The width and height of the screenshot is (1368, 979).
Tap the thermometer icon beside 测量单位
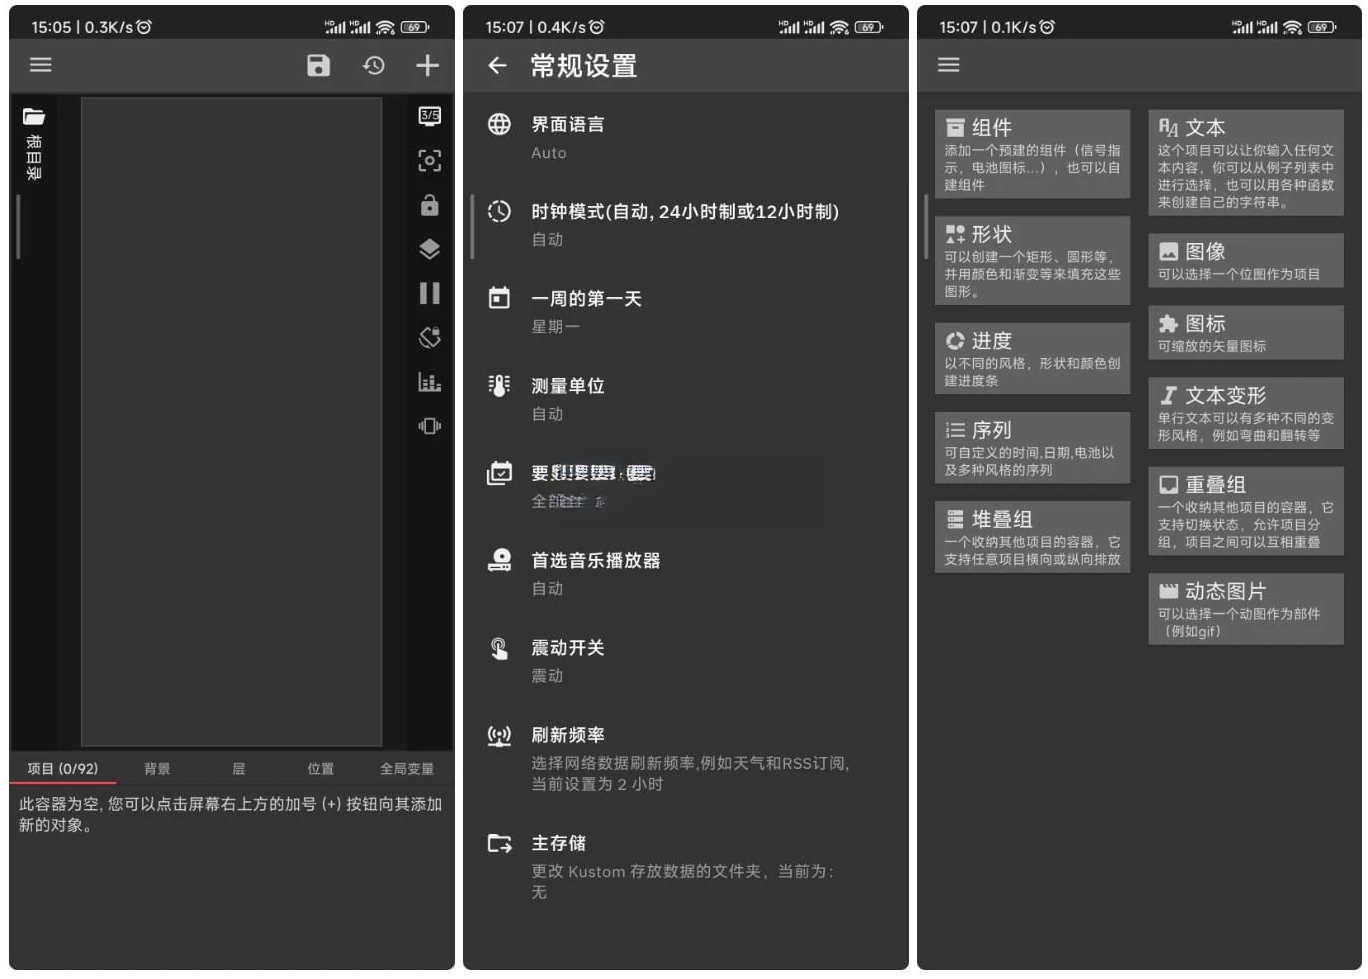499,385
